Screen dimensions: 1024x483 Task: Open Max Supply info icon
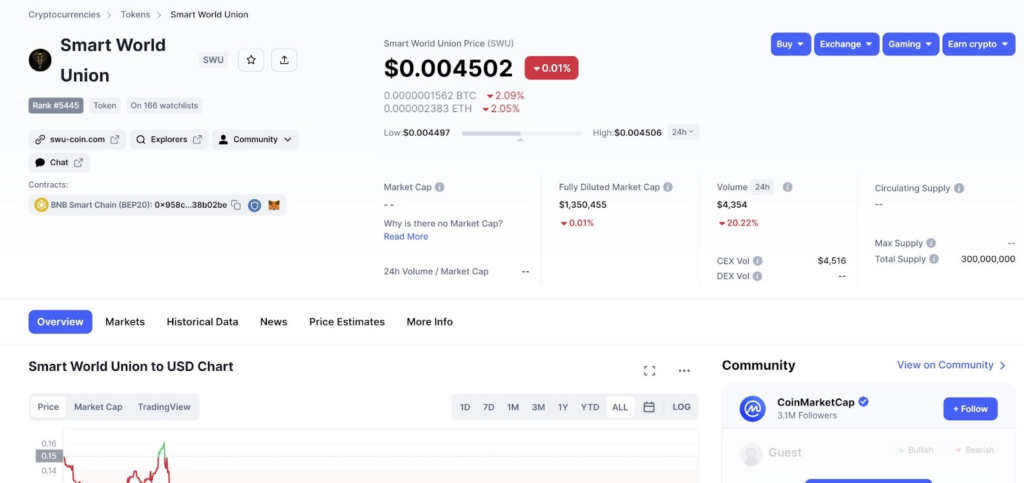931,243
